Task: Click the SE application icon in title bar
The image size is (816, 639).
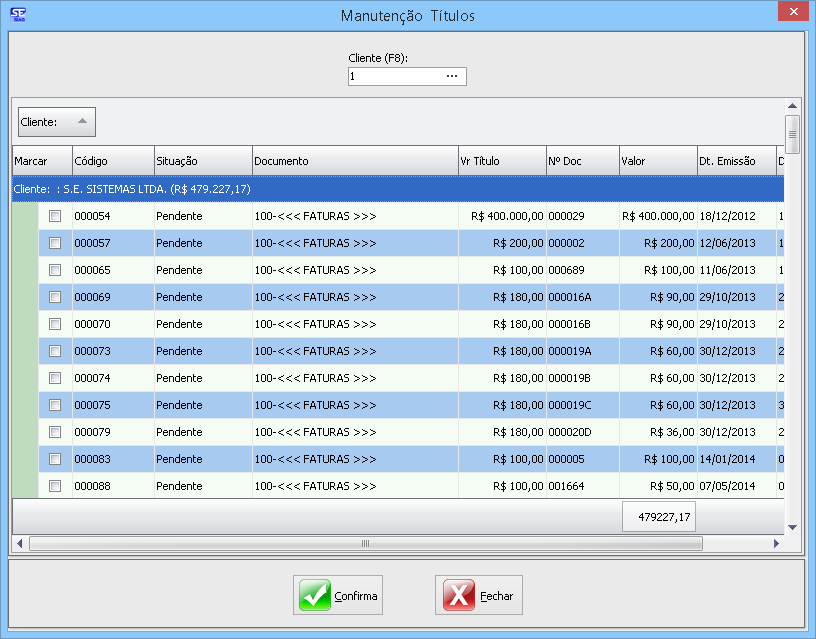Action: tap(17, 14)
